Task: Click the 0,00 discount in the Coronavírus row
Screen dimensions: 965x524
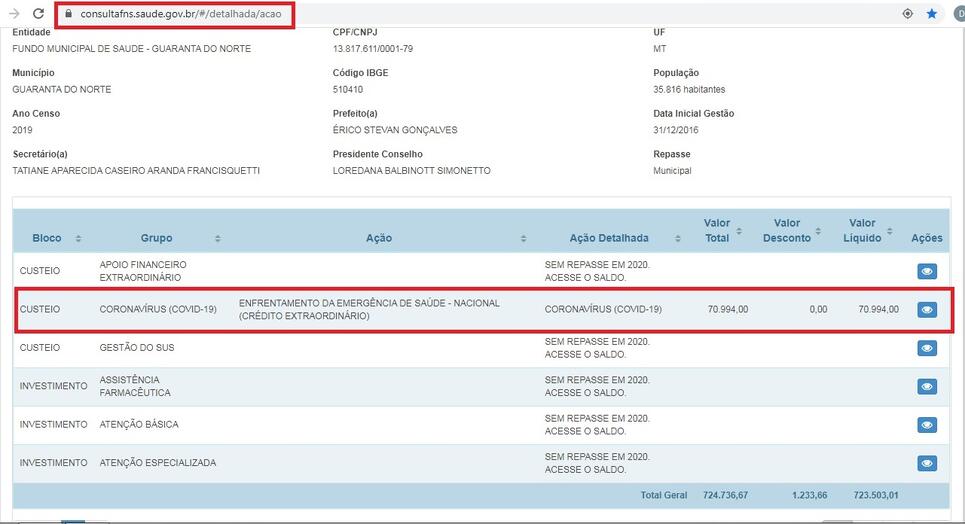Action: point(818,309)
